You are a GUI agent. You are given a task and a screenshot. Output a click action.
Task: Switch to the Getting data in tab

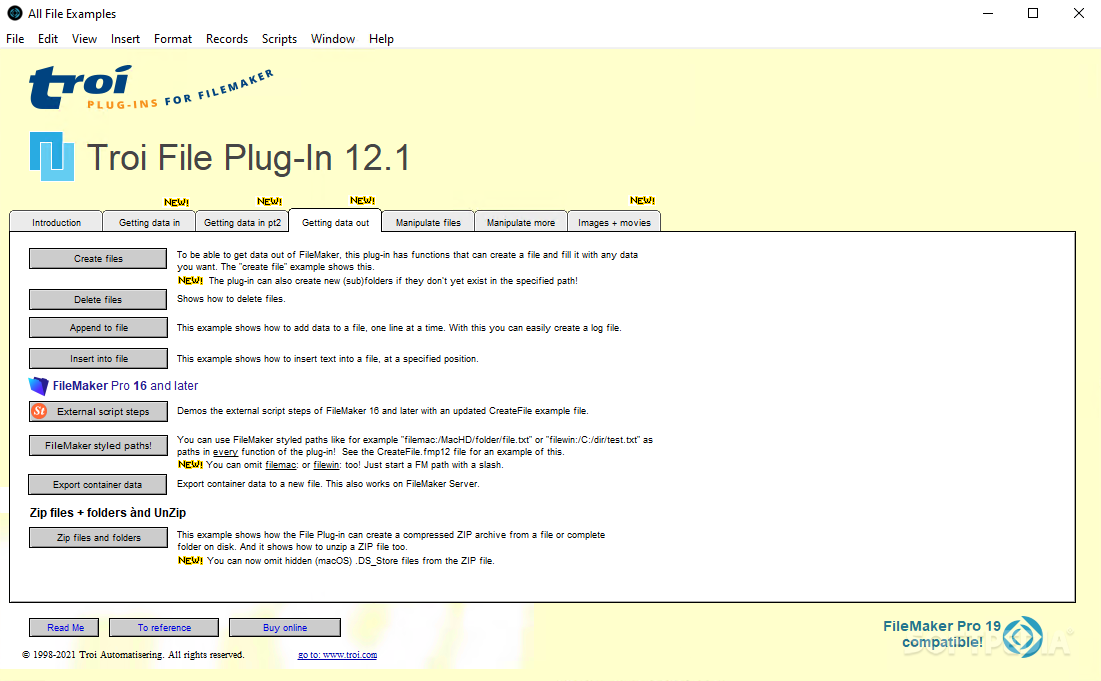[x=149, y=222]
